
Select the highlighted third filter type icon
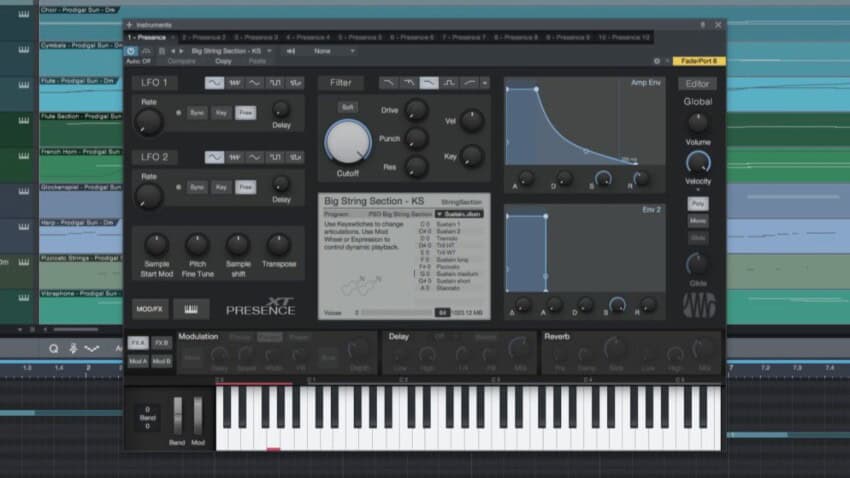tap(429, 83)
